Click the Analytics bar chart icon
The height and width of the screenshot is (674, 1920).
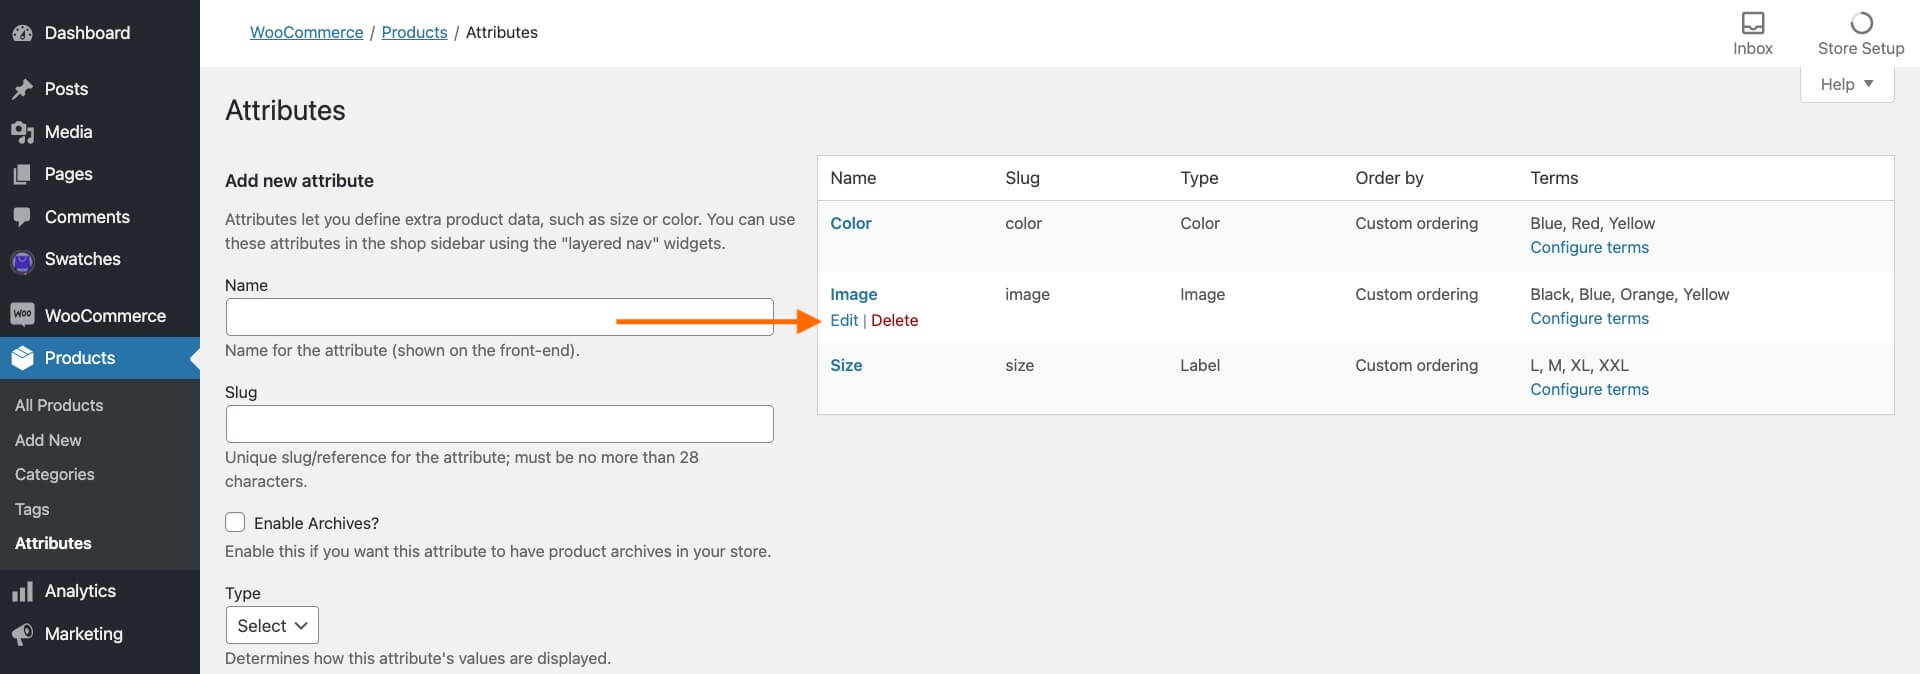pos(22,592)
